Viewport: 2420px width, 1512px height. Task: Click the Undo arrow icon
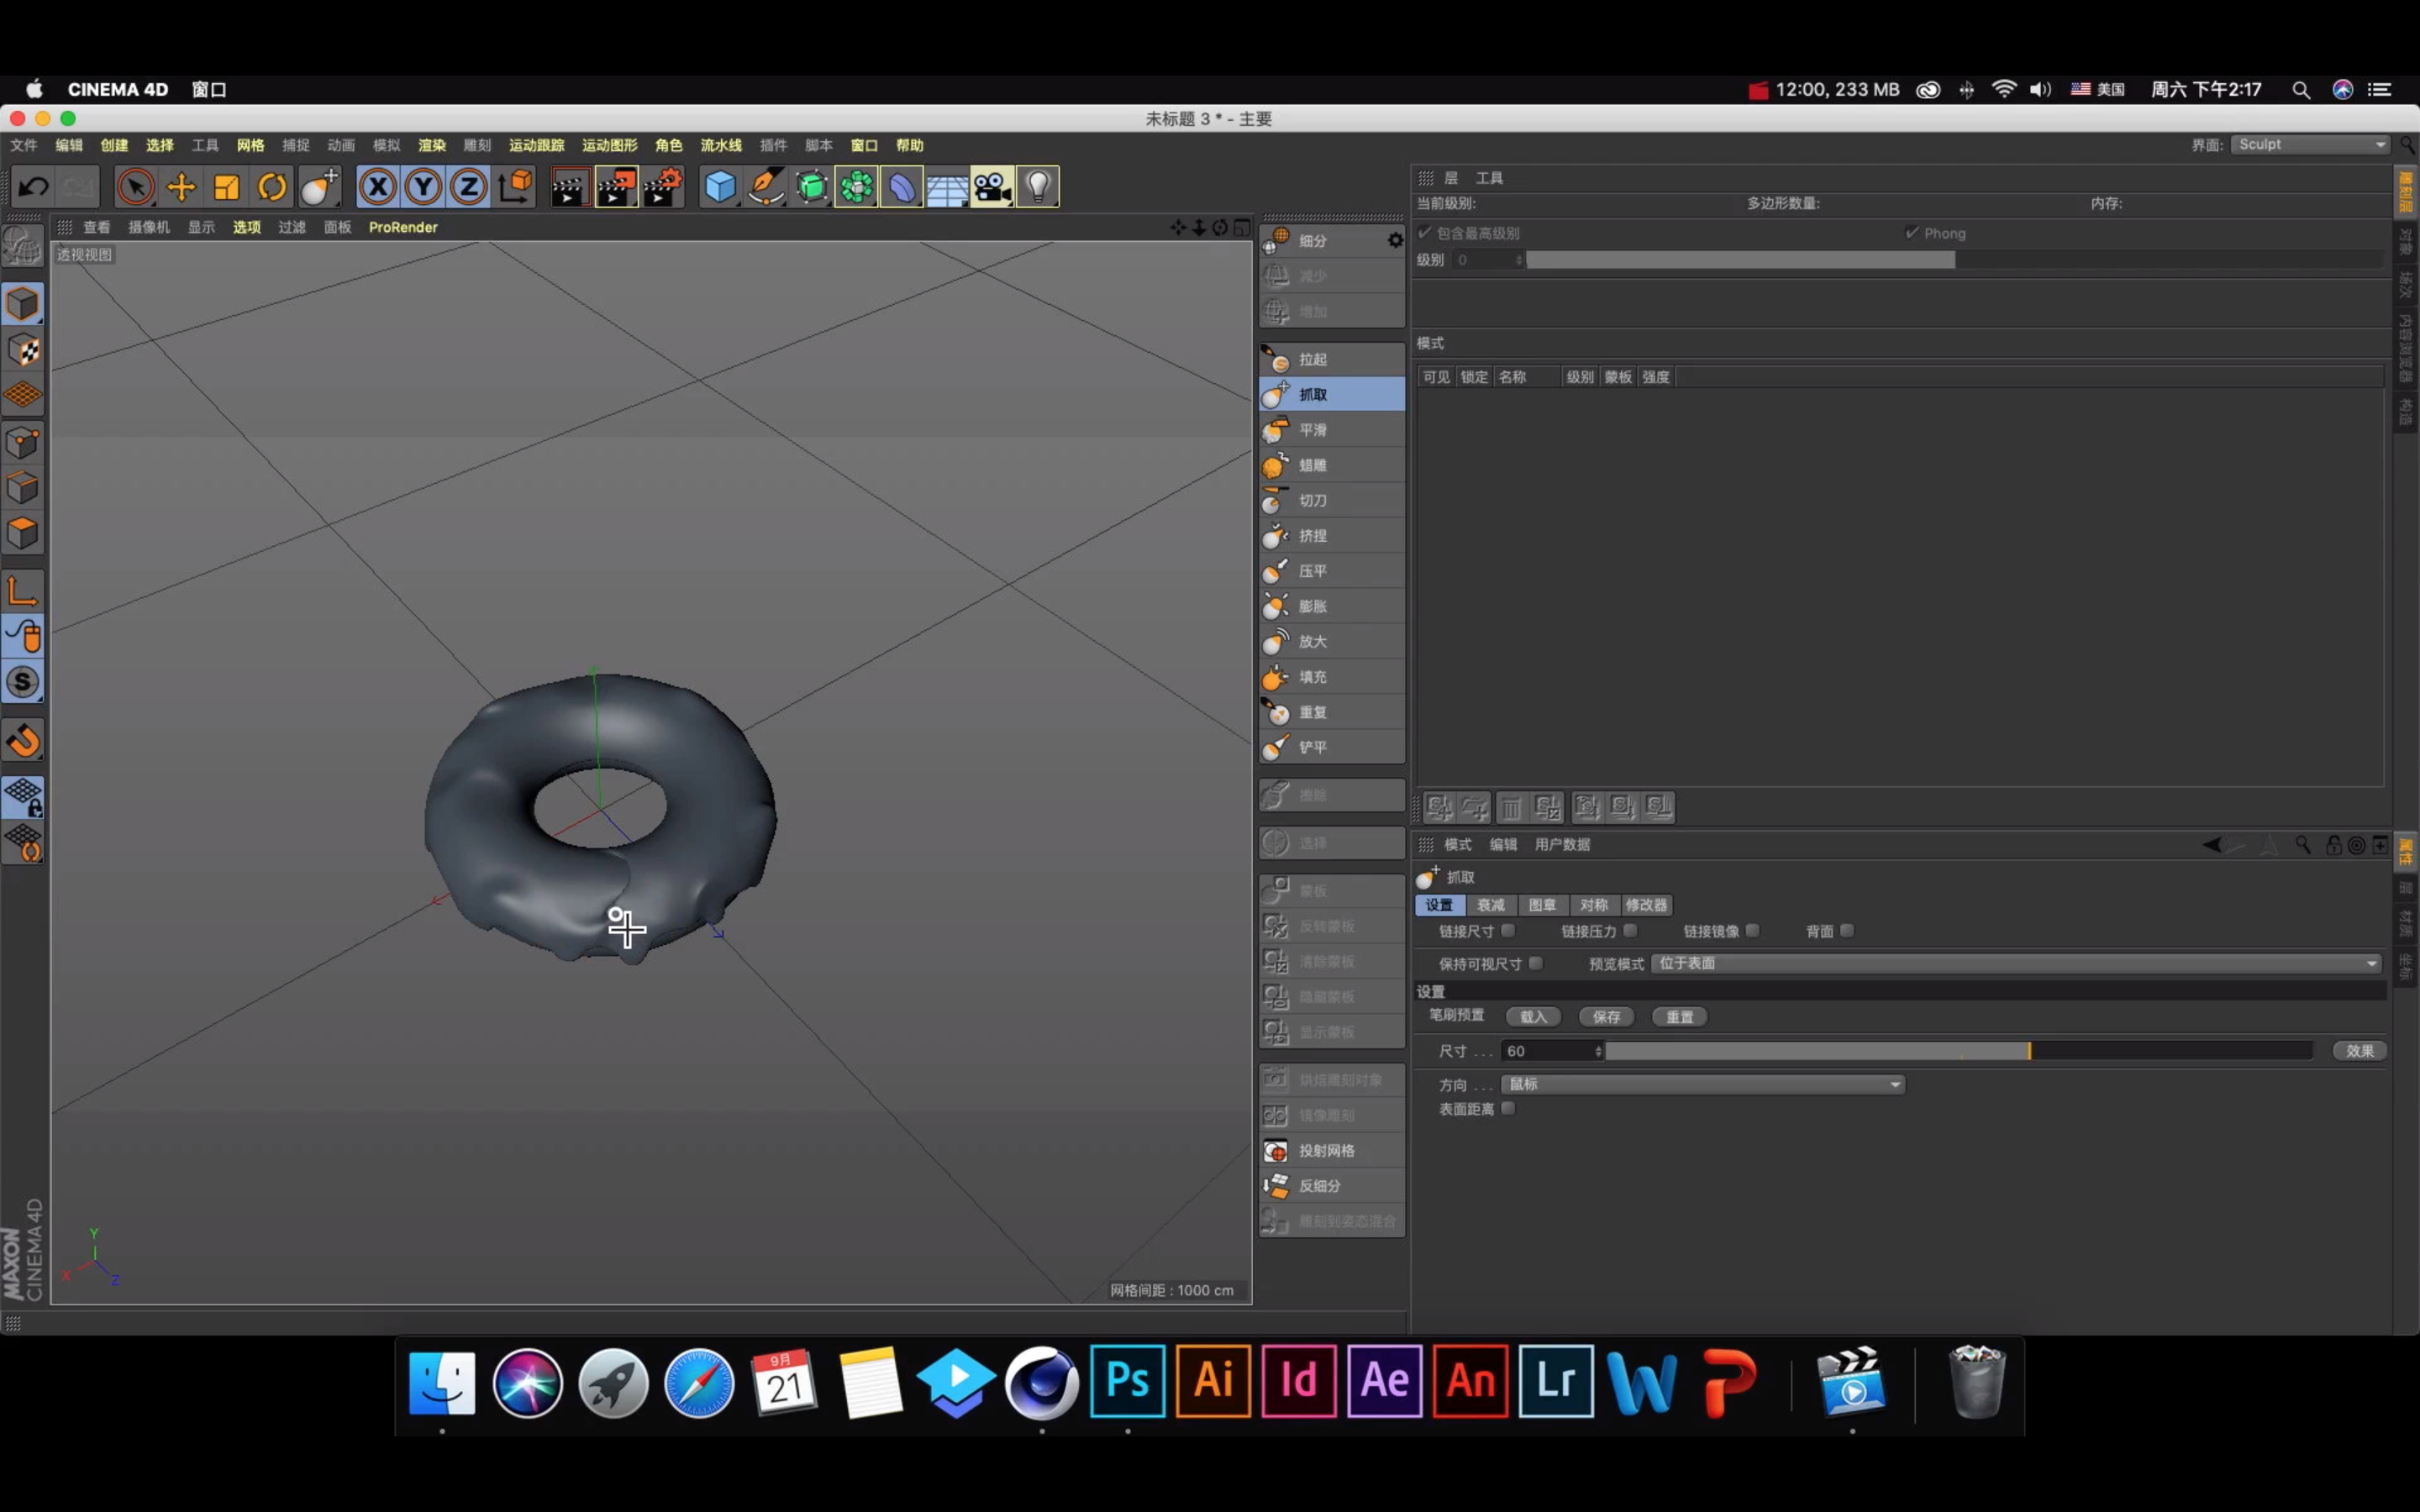coord(33,187)
